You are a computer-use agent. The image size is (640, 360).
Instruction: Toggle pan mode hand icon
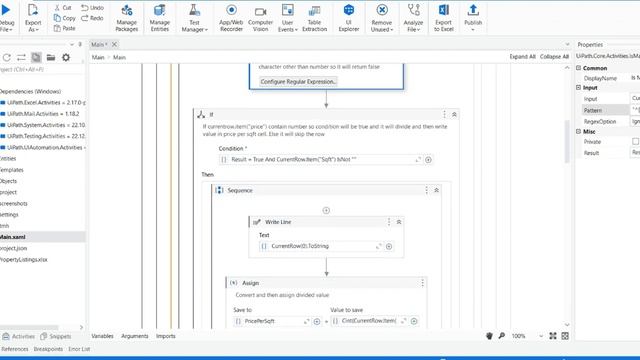point(489,336)
